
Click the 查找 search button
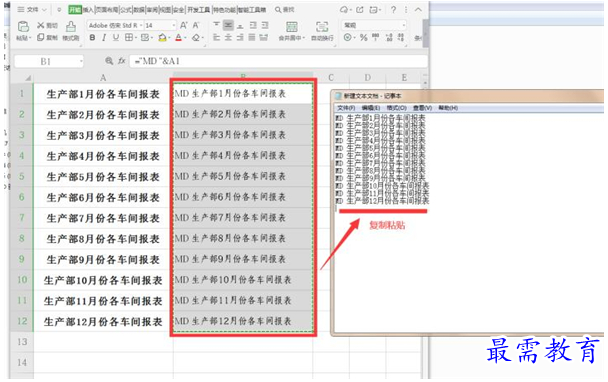point(285,10)
